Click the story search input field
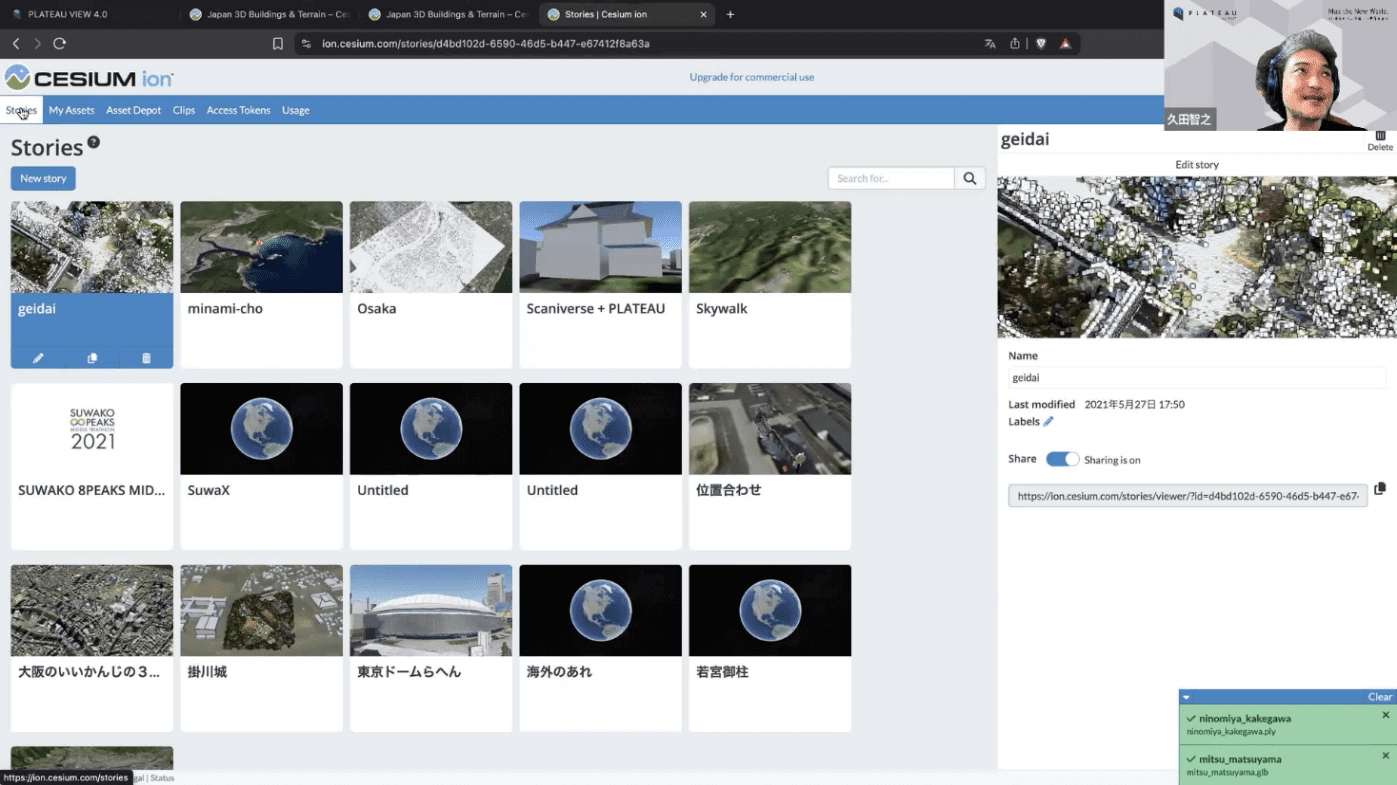This screenshot has height=785, width=1397. point(890,178)
